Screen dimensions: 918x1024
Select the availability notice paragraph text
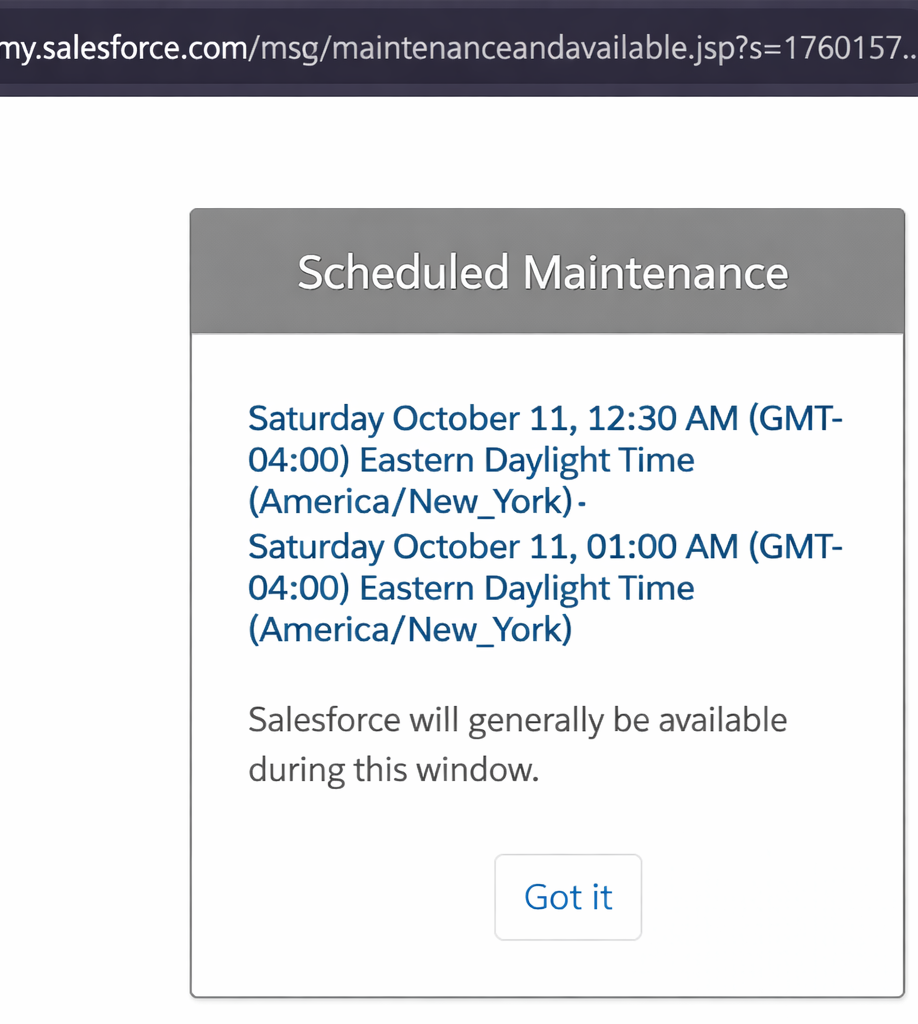(x=517, y=744)
